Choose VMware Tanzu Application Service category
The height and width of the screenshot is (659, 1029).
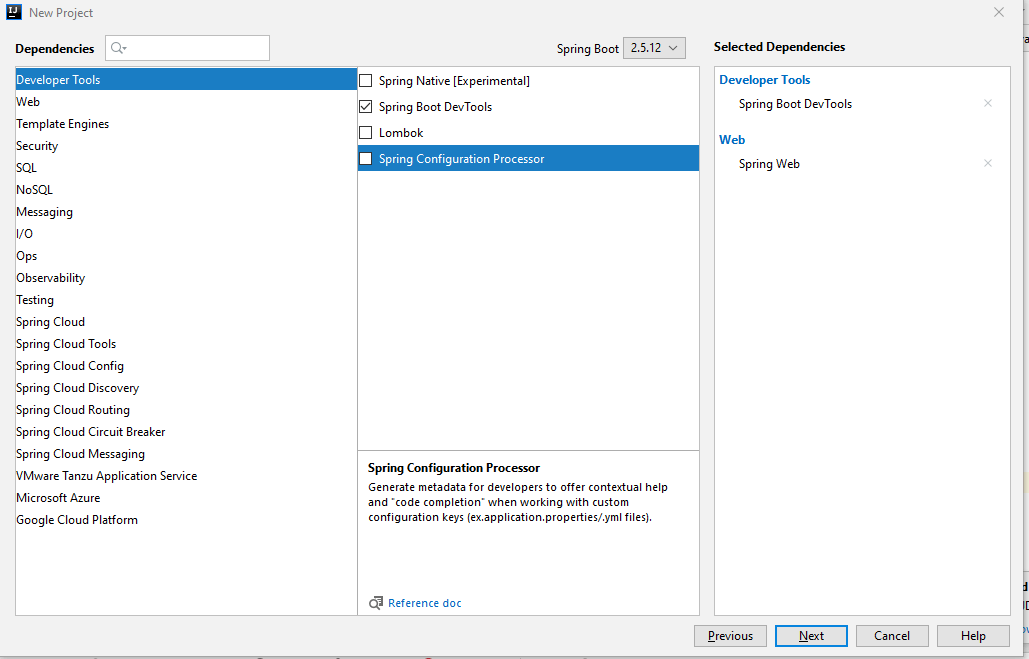(x=186, y=475)
